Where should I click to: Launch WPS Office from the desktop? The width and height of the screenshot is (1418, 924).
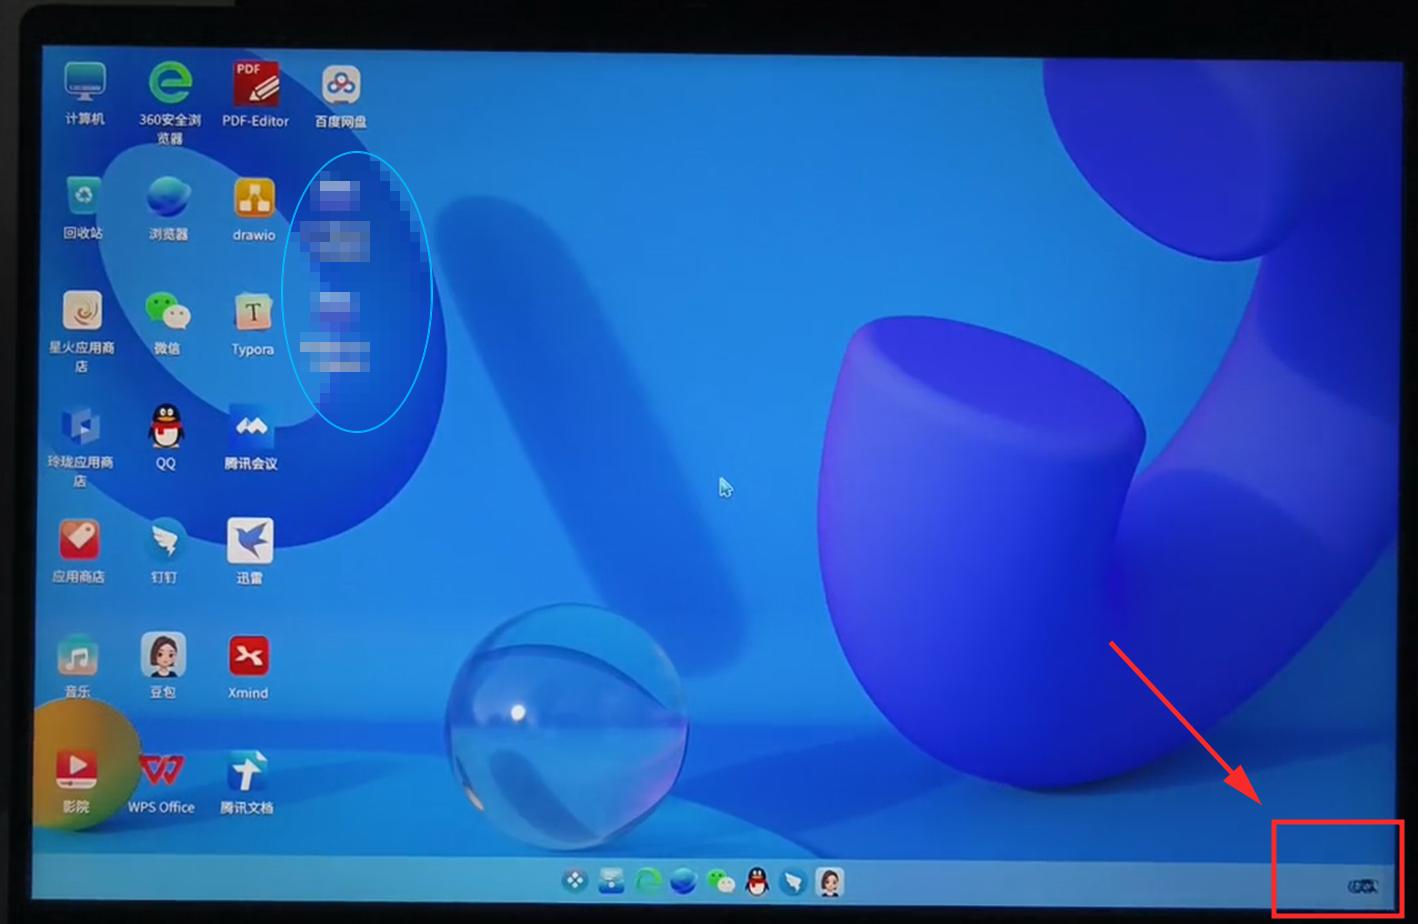point(162,770)
